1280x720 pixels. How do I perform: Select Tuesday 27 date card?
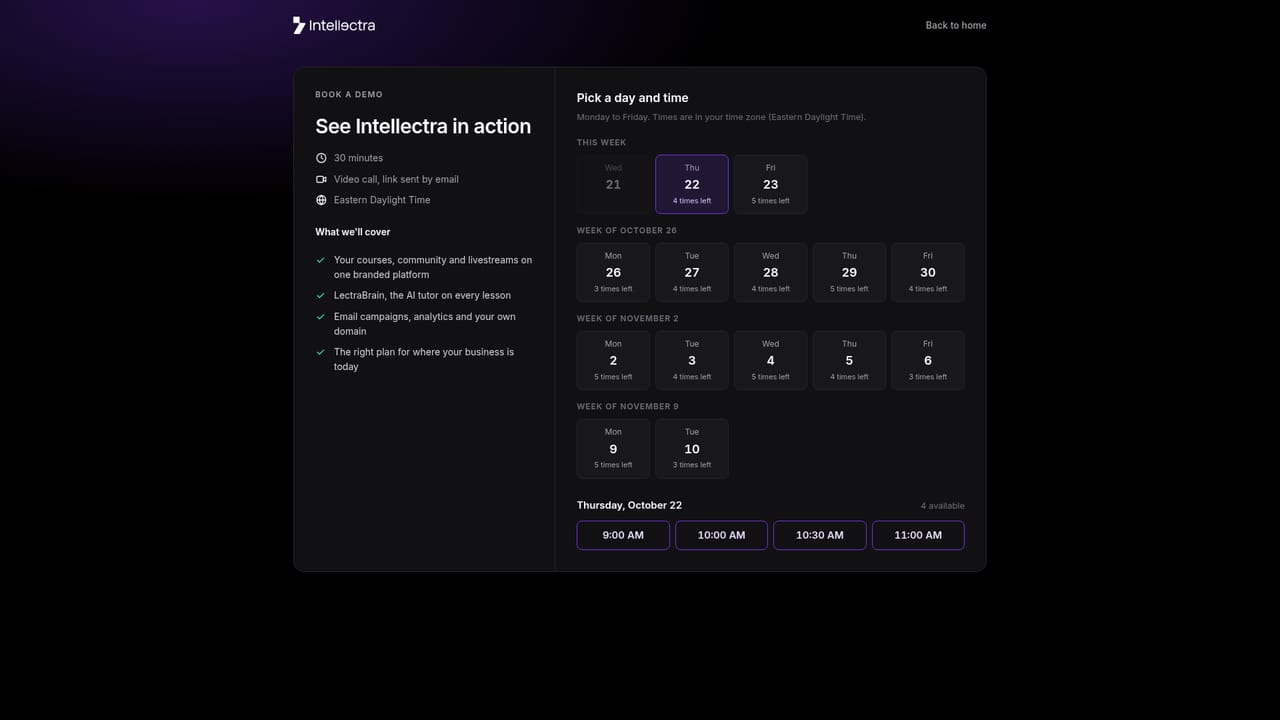click(692, 272)
